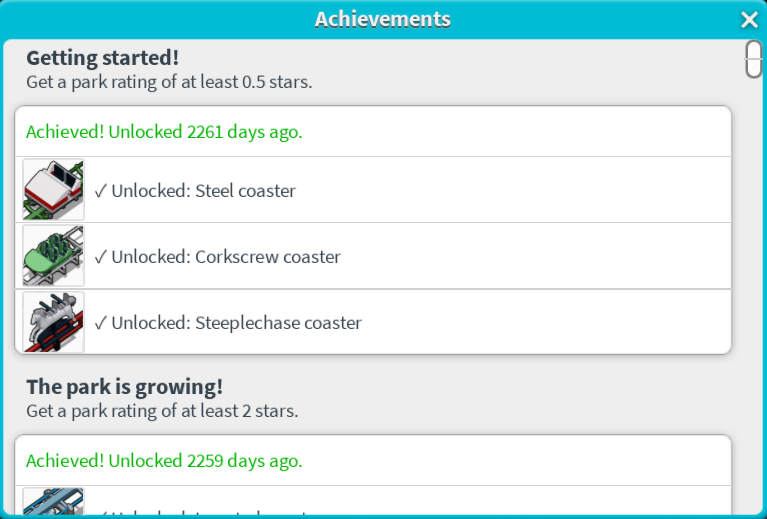Click the 0.5 stars park rating description
This screenshot has height=519, width=767.
pyautogui.click(x=169, y=82)
